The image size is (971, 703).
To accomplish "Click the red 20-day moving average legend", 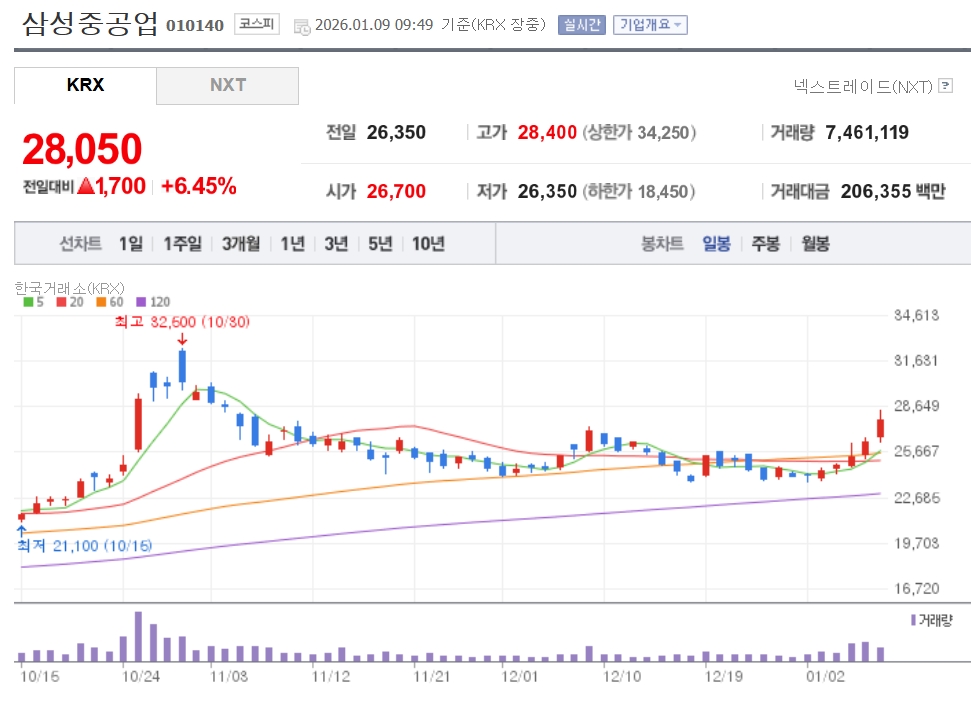I will pos(70,302).
